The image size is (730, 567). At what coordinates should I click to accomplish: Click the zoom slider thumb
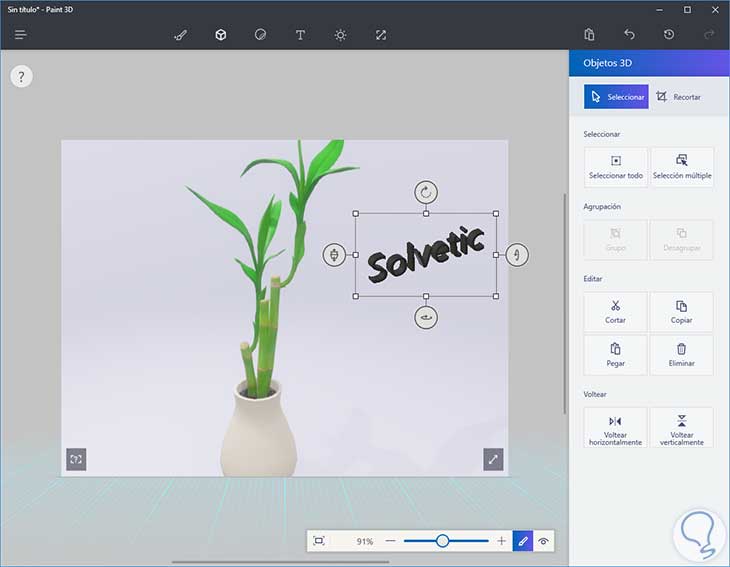(x=442, y=541)
